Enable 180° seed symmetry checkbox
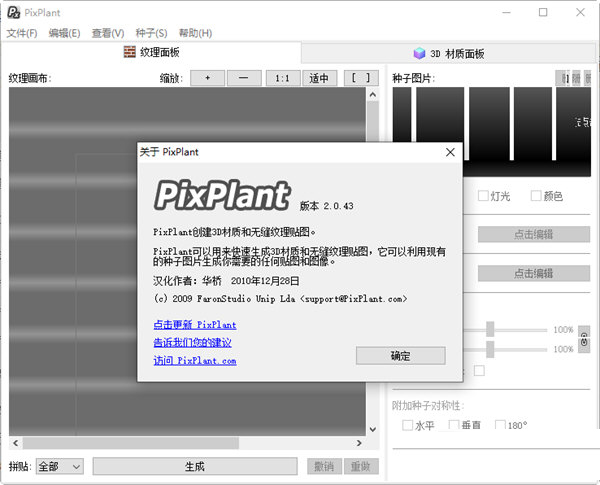The height and width of the screenshot is (485, 600). click(500, 425)
